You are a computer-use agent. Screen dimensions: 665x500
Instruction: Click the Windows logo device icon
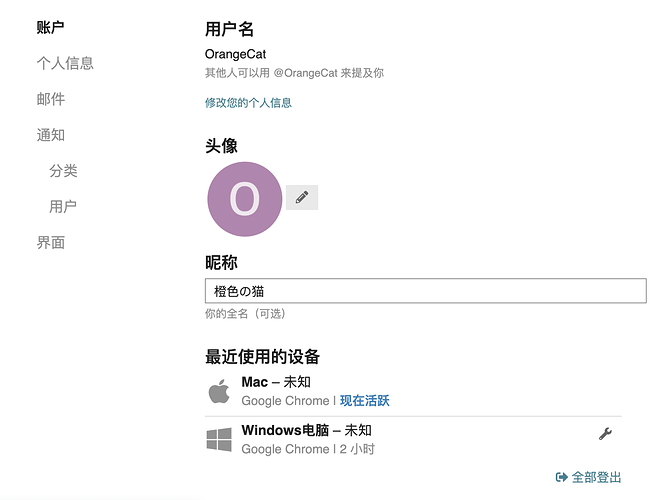[x=219, y=439]
